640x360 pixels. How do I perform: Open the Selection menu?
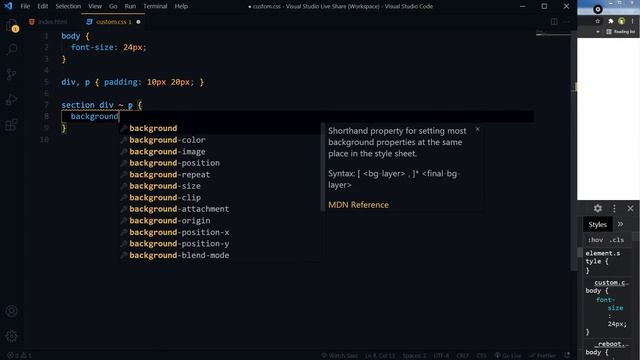point(68,6)
